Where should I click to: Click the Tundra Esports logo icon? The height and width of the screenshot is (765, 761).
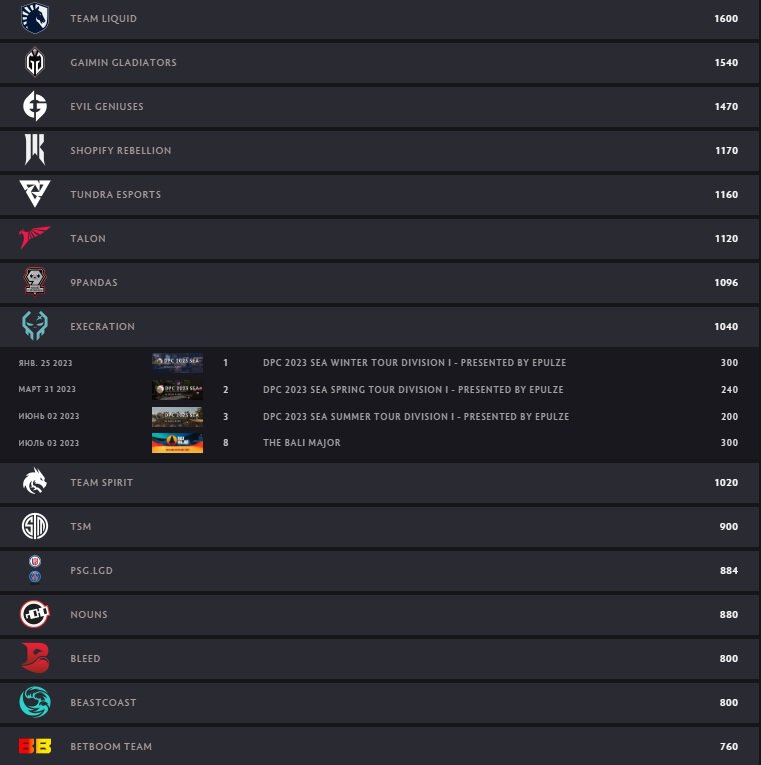35,194
